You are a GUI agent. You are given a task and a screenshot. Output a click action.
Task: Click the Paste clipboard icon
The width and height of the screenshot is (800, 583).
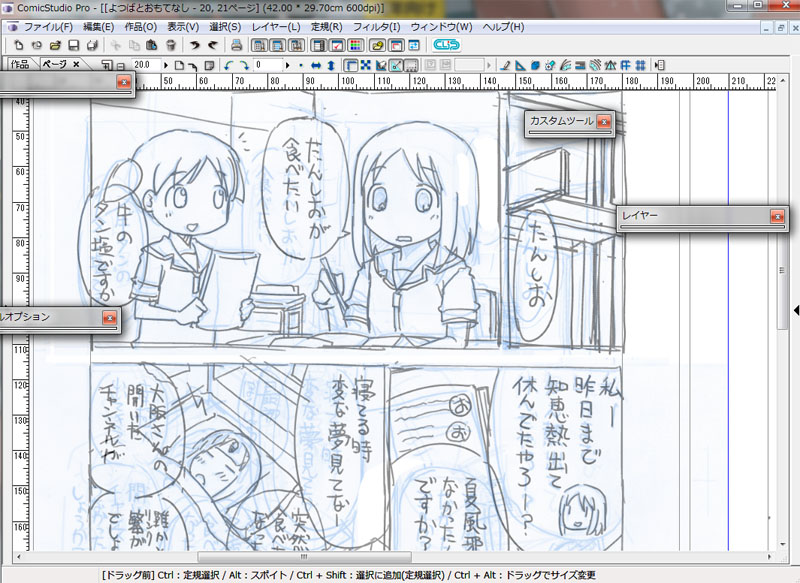coord(152,45)
